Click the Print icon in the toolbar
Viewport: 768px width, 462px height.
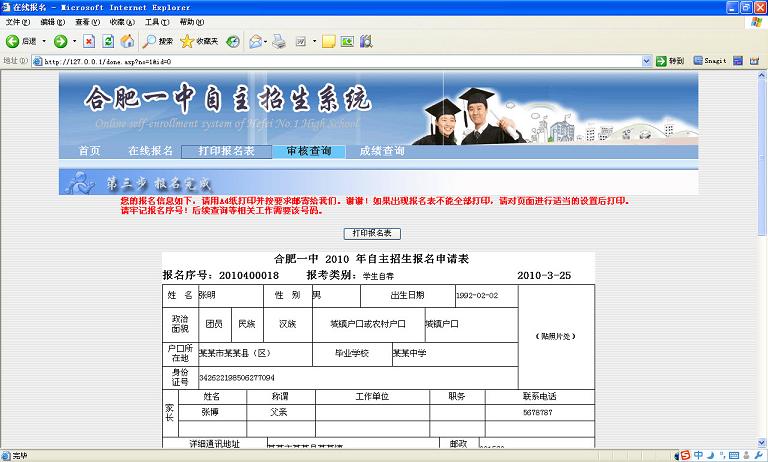(x=279, y=41)
